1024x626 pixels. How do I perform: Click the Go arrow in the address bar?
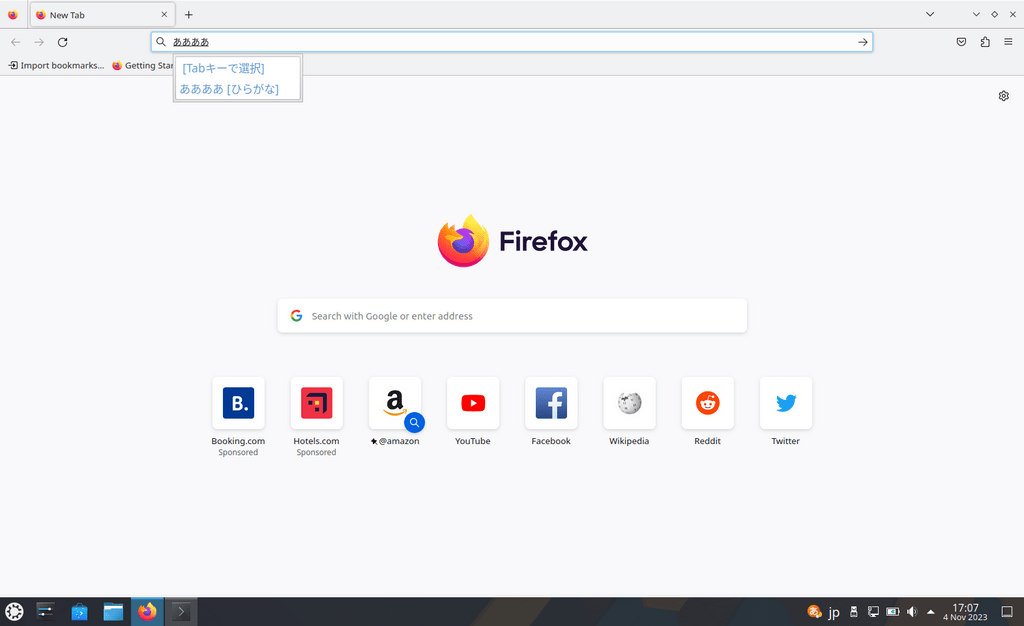[x=863, y=42]
